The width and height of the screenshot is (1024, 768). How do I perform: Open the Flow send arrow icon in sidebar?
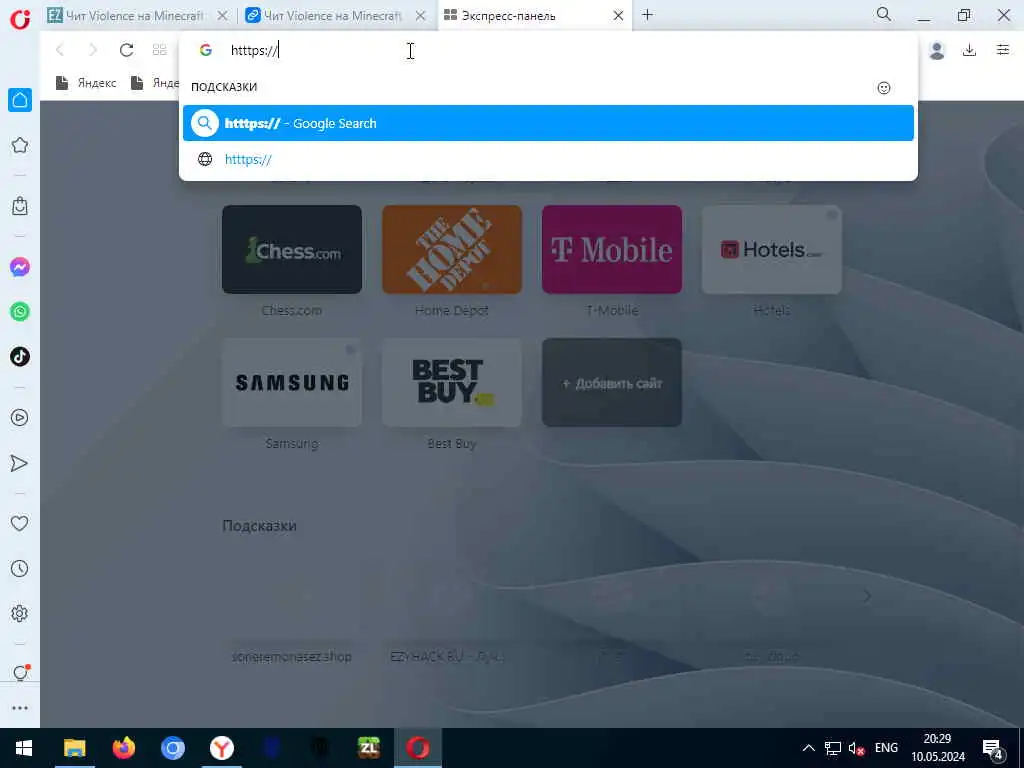[20, 463]
